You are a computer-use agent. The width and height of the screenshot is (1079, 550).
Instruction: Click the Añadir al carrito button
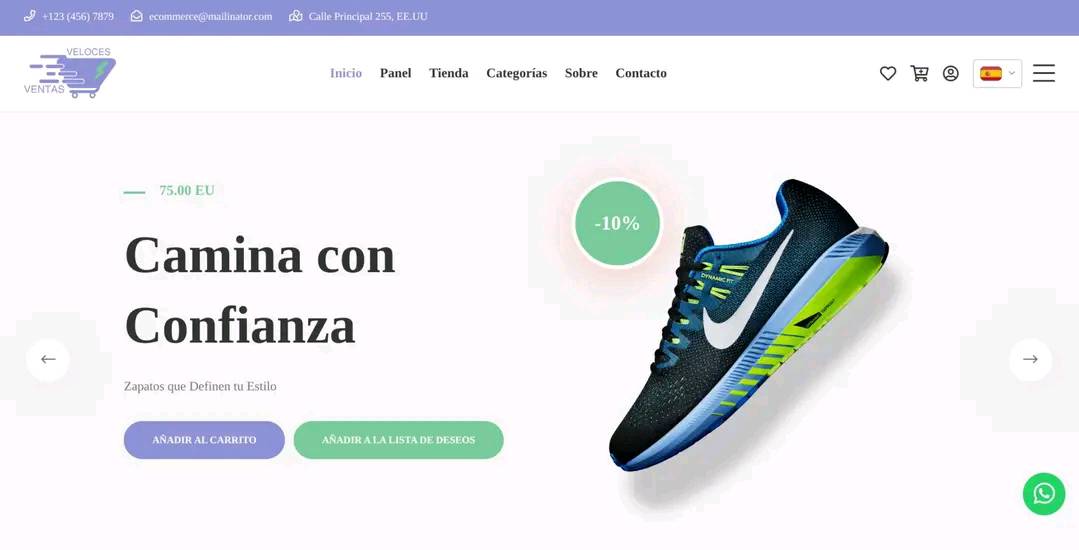coord(204,440)
